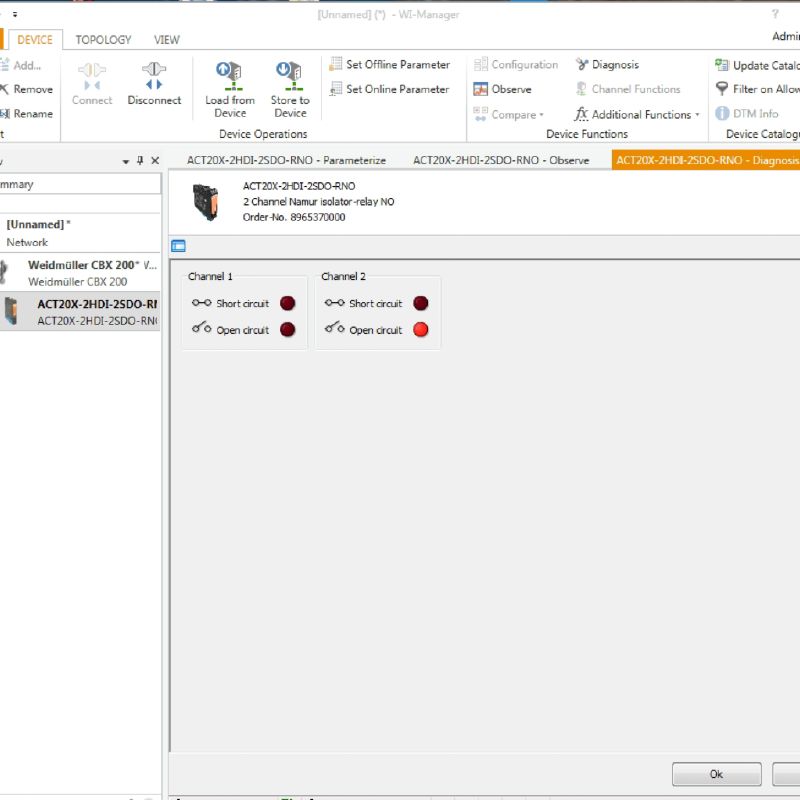Click Load from Device icon
The height and width of the screenshot is (800, 800).
pyautogui.click(x=230, y=78)
